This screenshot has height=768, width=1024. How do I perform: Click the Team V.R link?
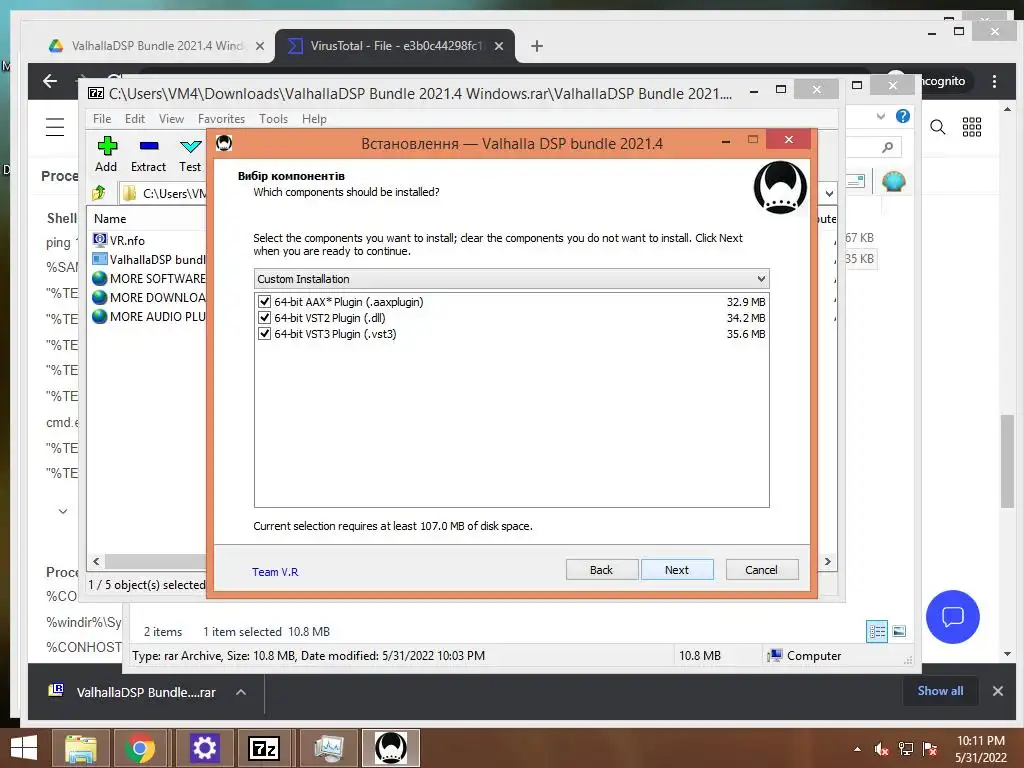click(x=275, y=571)
